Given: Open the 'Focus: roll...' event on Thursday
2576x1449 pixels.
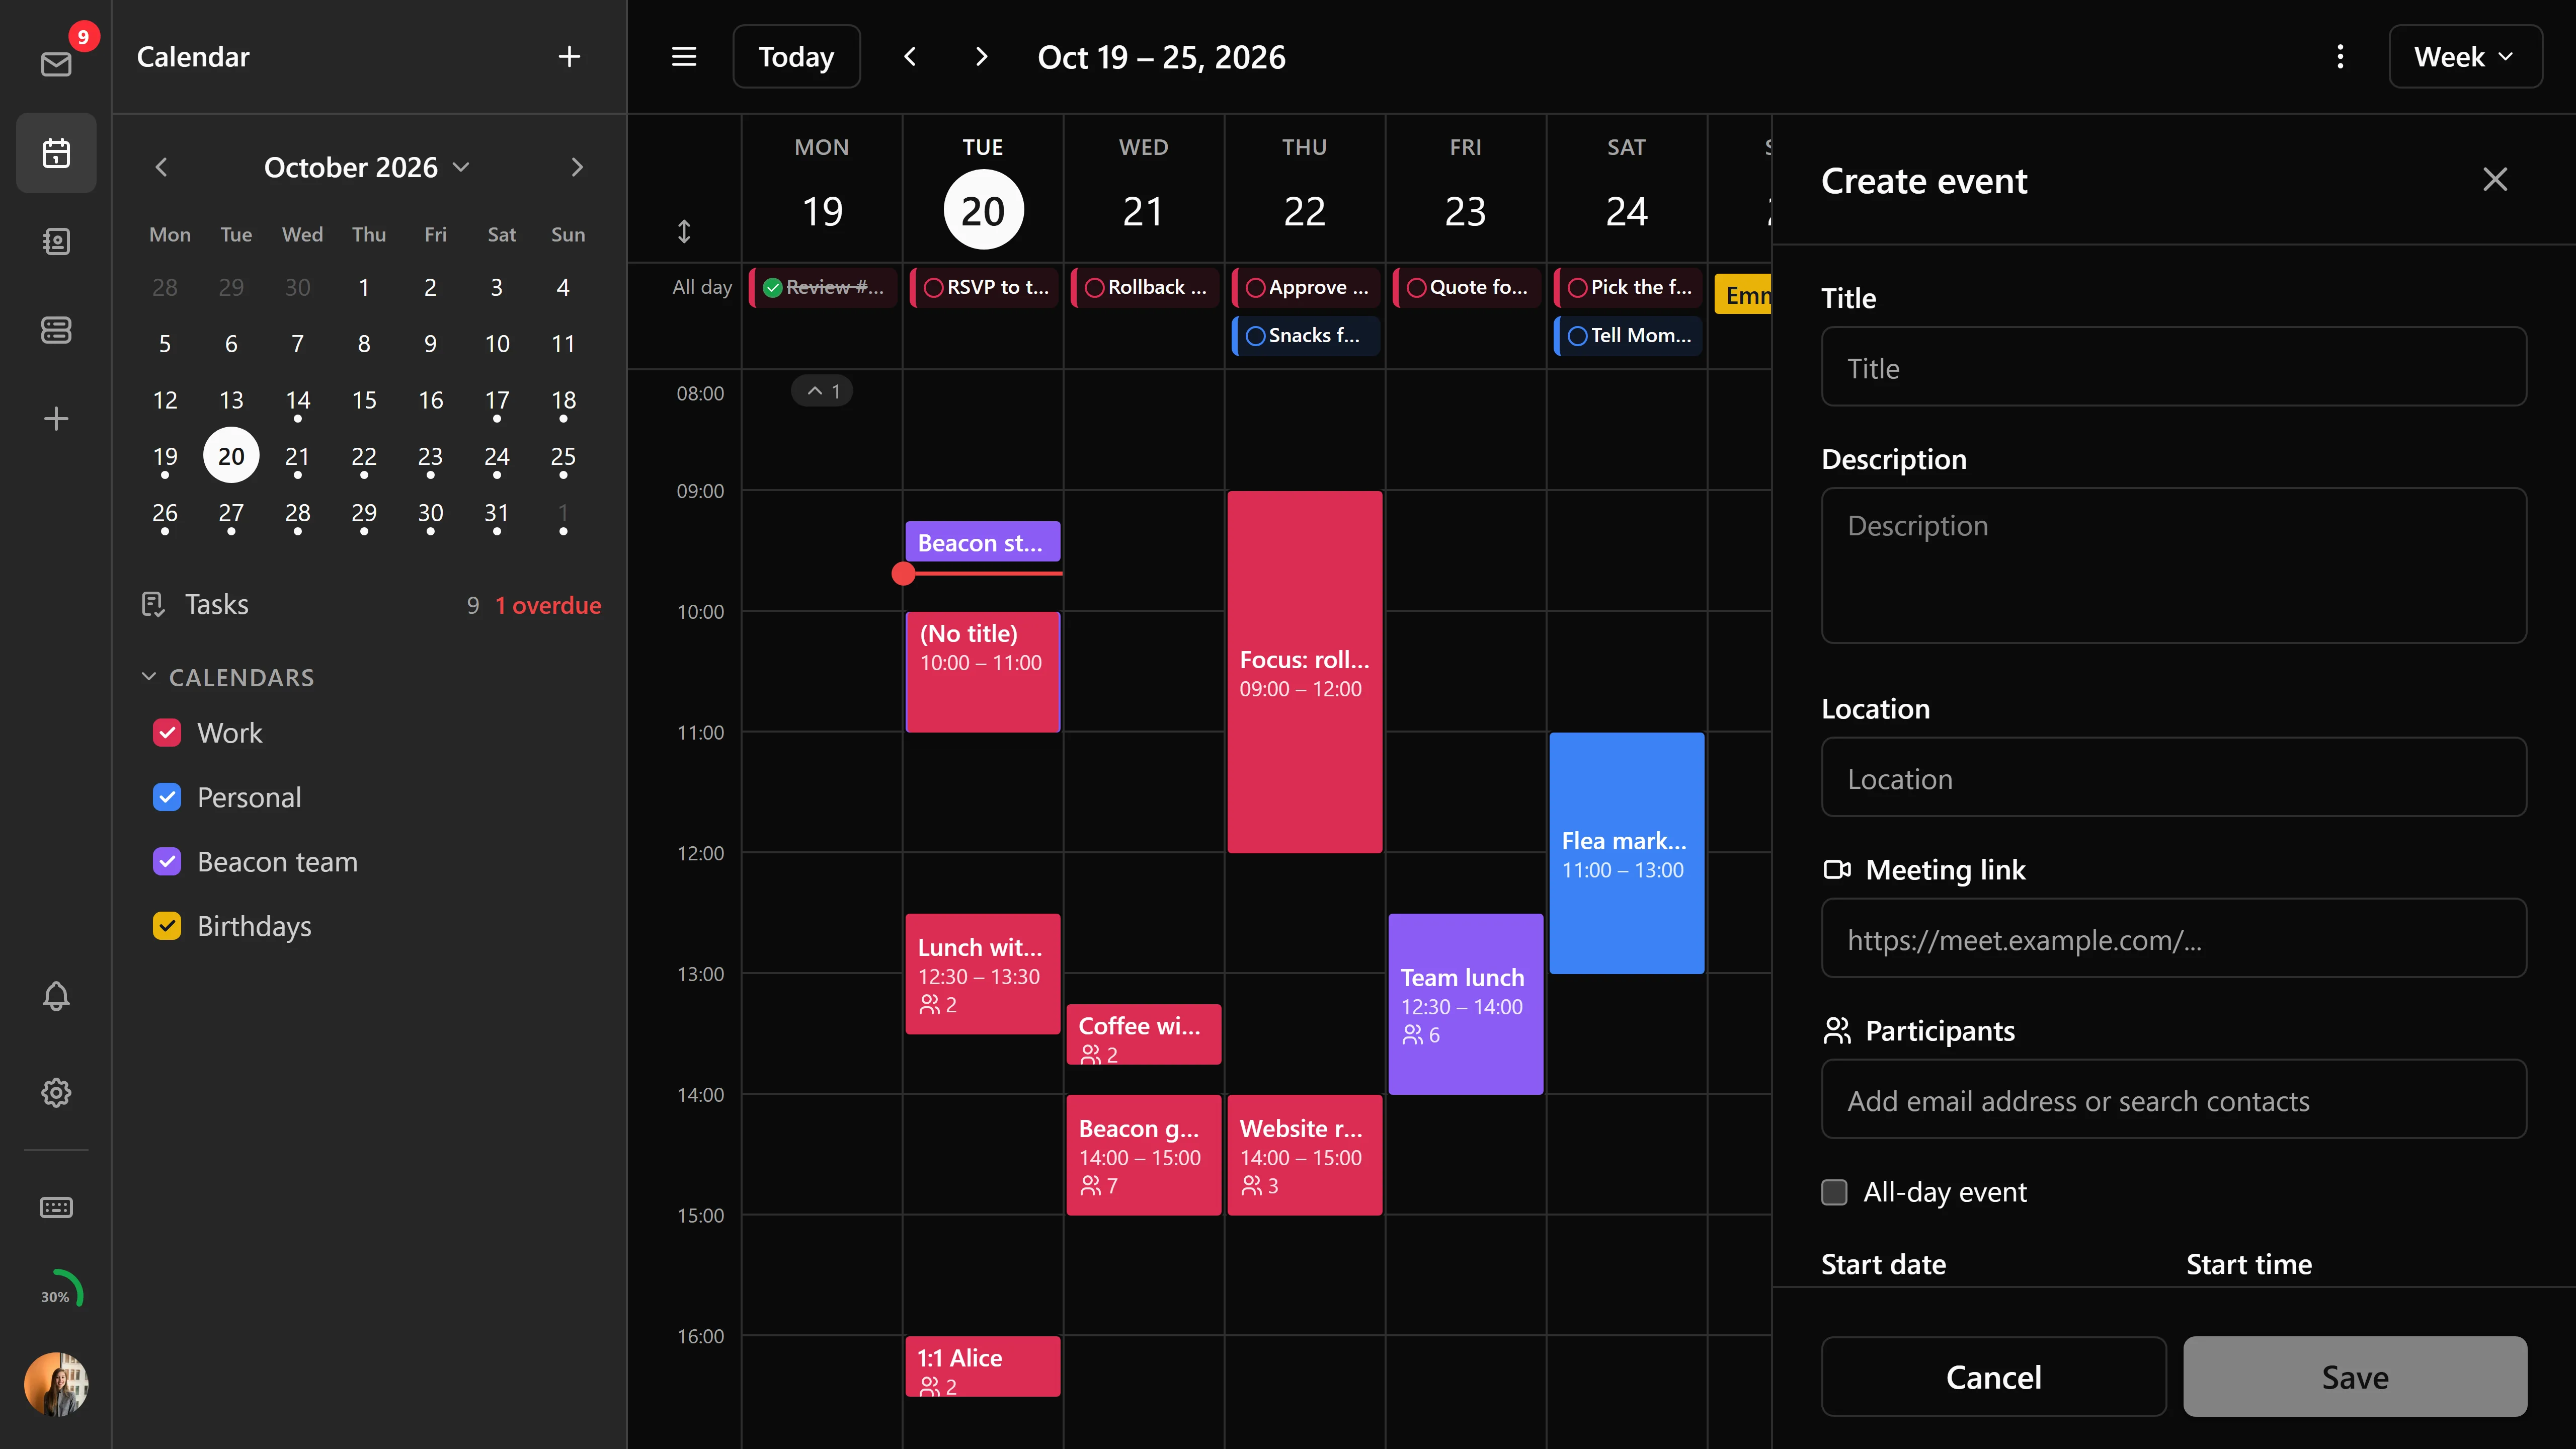Looking at the screenshot, I should point(1304,672).
